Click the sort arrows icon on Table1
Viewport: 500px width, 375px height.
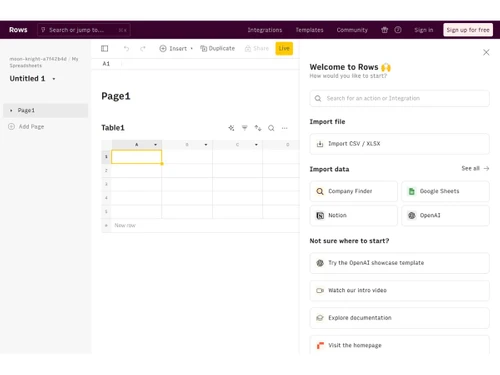(258, 128)
